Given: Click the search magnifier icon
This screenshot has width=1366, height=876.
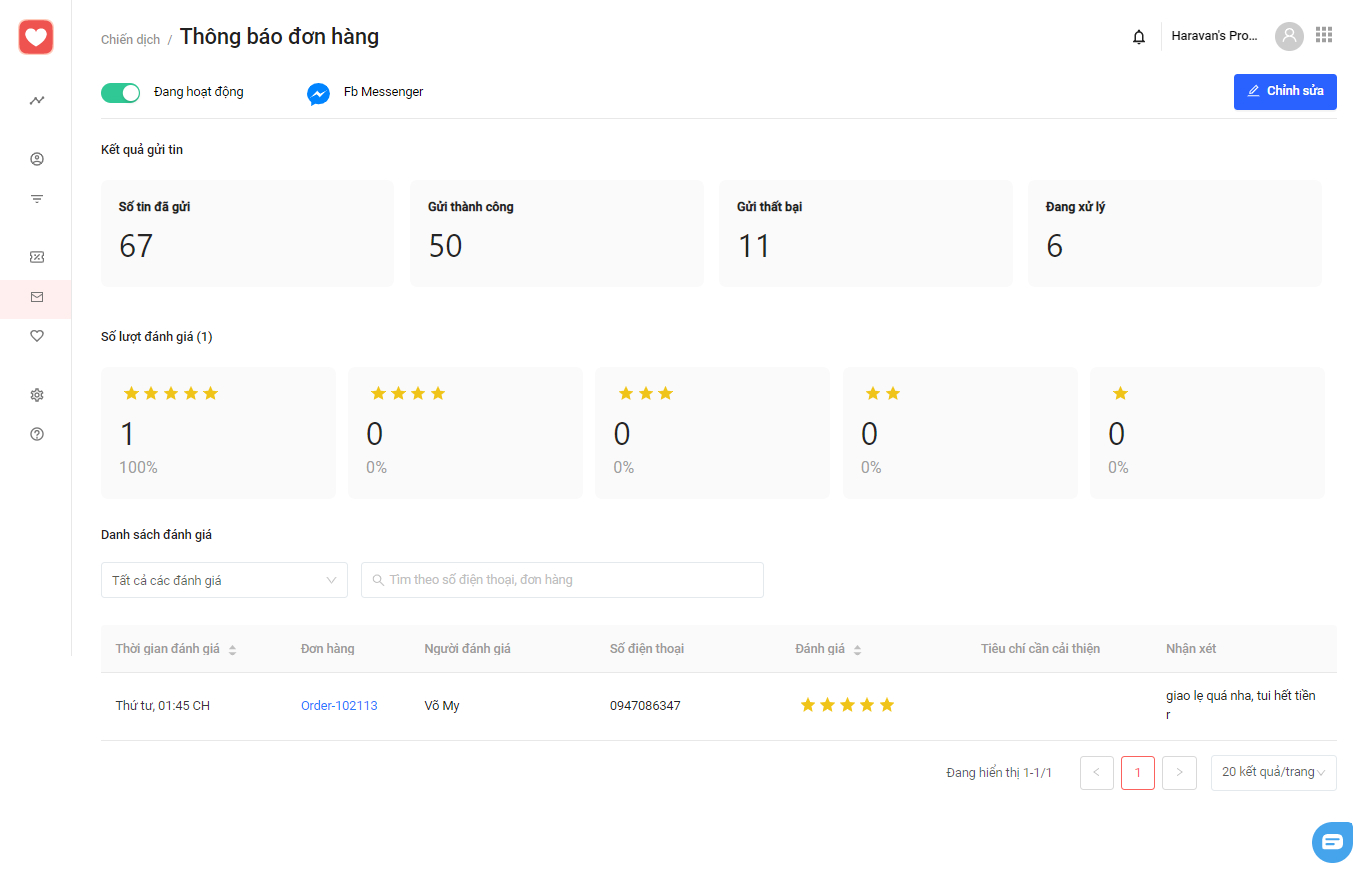Looking at the screenshot, I should 378,580.
